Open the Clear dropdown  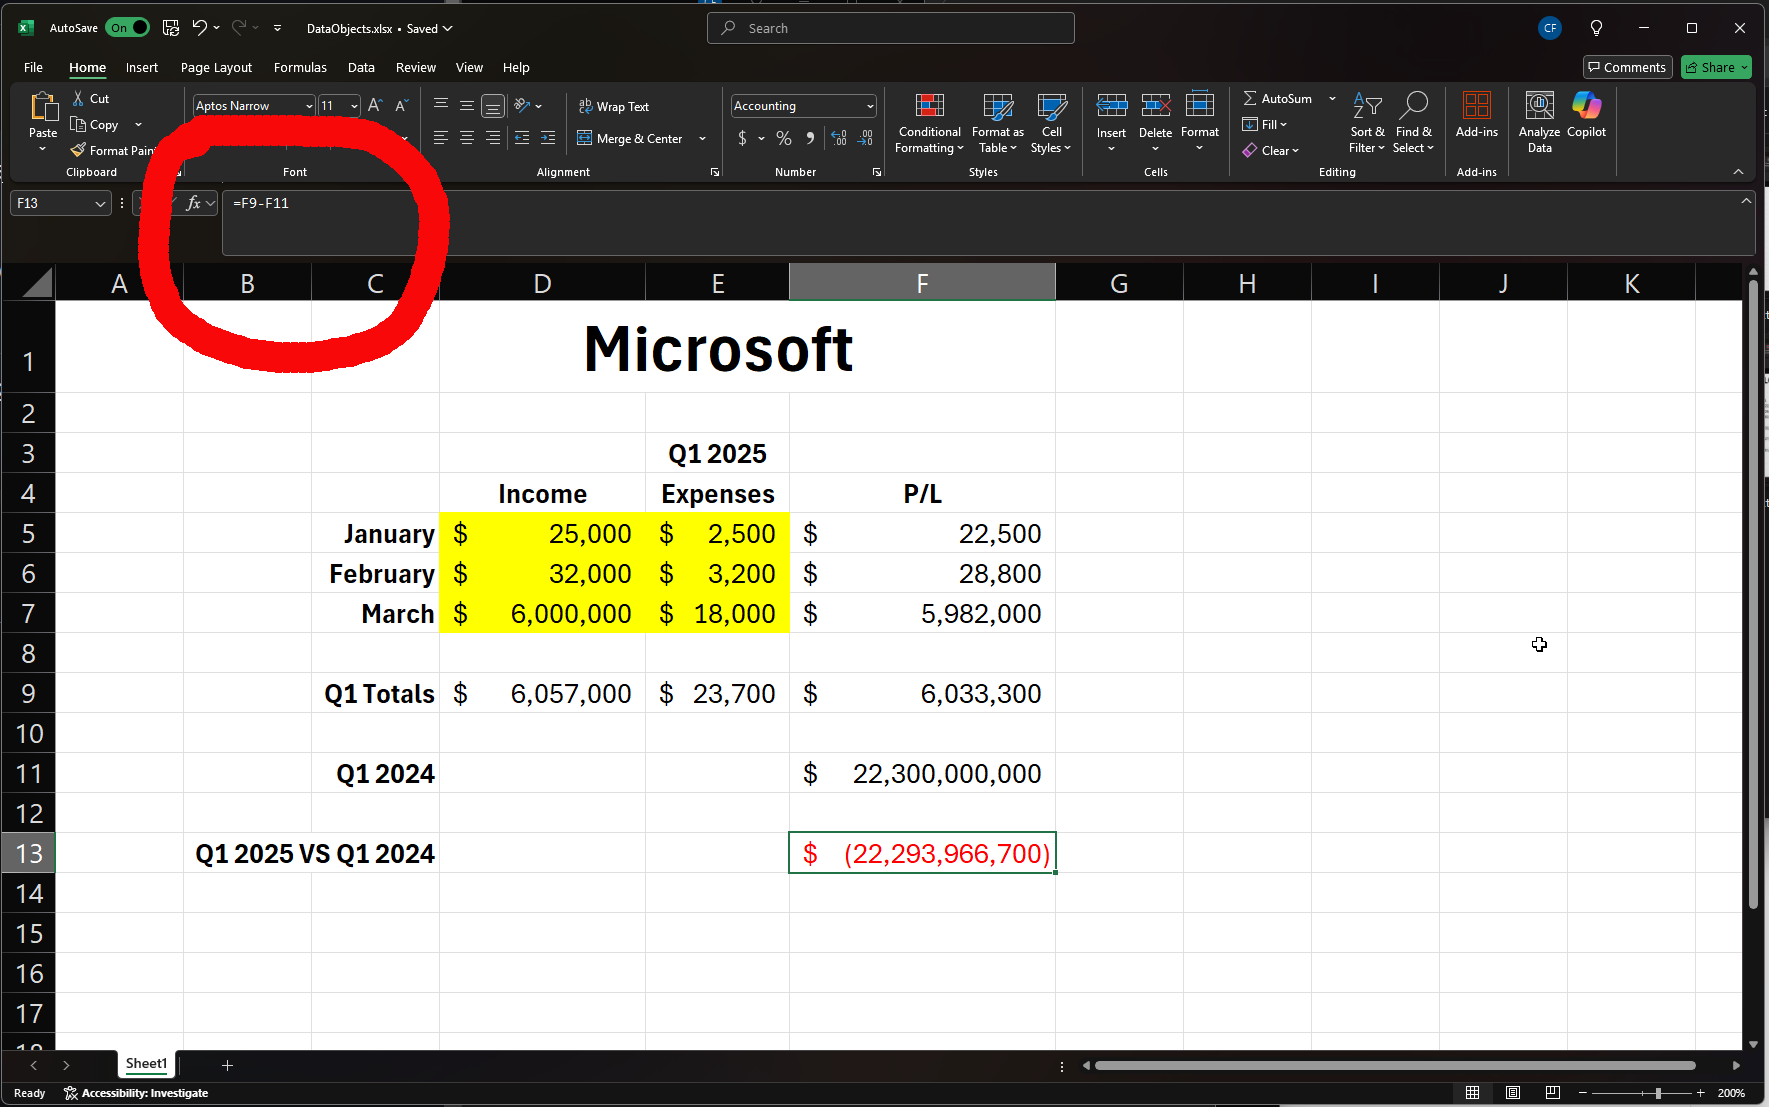pyautogui.click(x=1270, y=150)
